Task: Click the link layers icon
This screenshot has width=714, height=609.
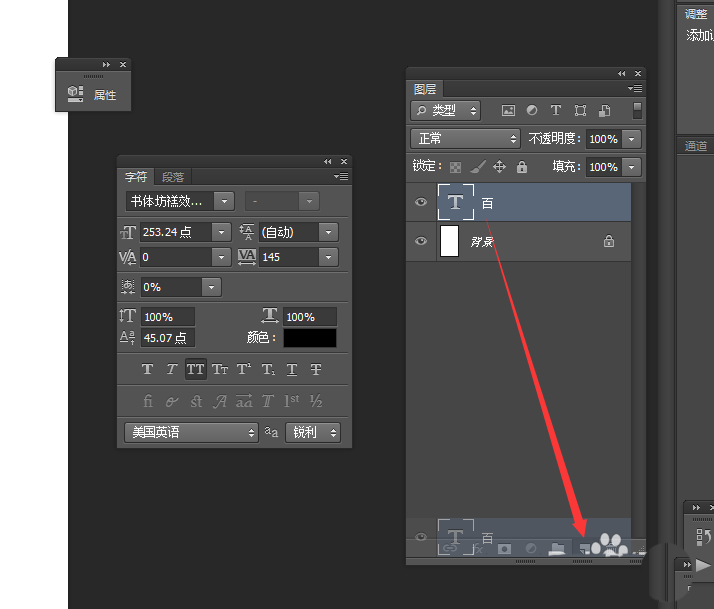Action: tap(450, 548)
